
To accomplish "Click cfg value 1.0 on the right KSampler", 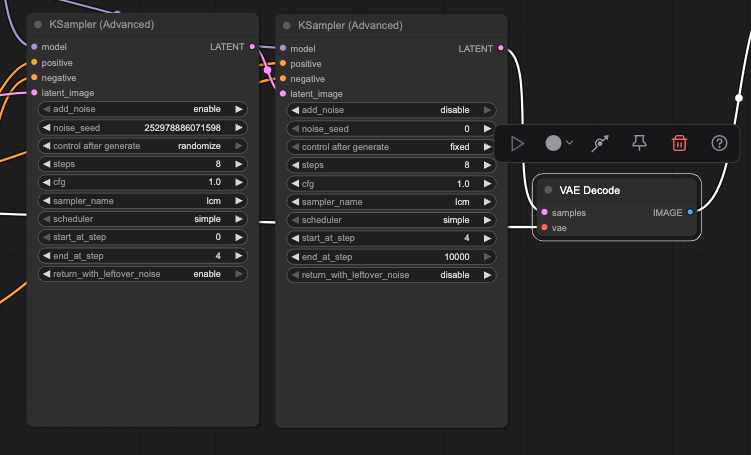I will [463, 183].
